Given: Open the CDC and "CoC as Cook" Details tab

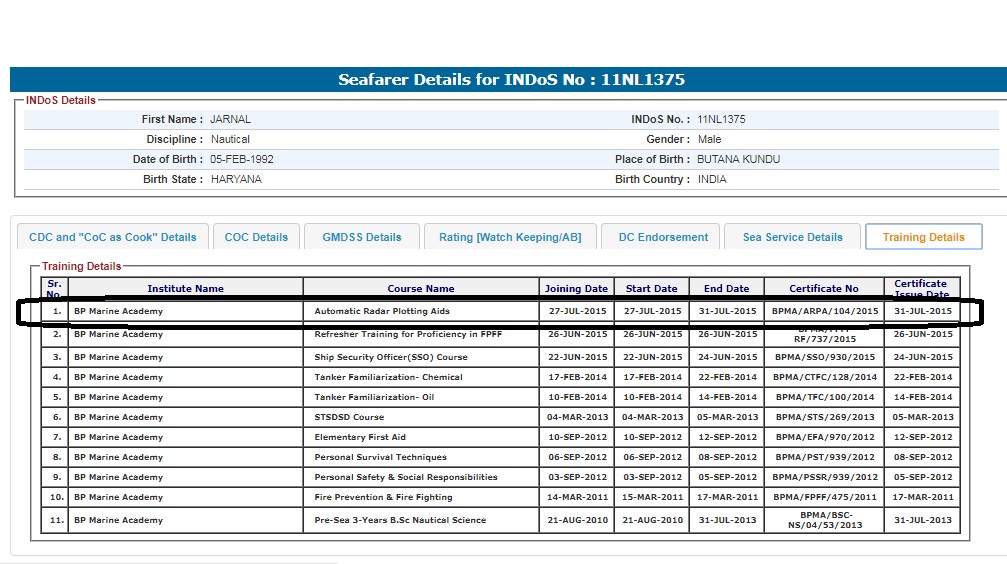Looking at the screenshot, I should [x=113, y=237].
